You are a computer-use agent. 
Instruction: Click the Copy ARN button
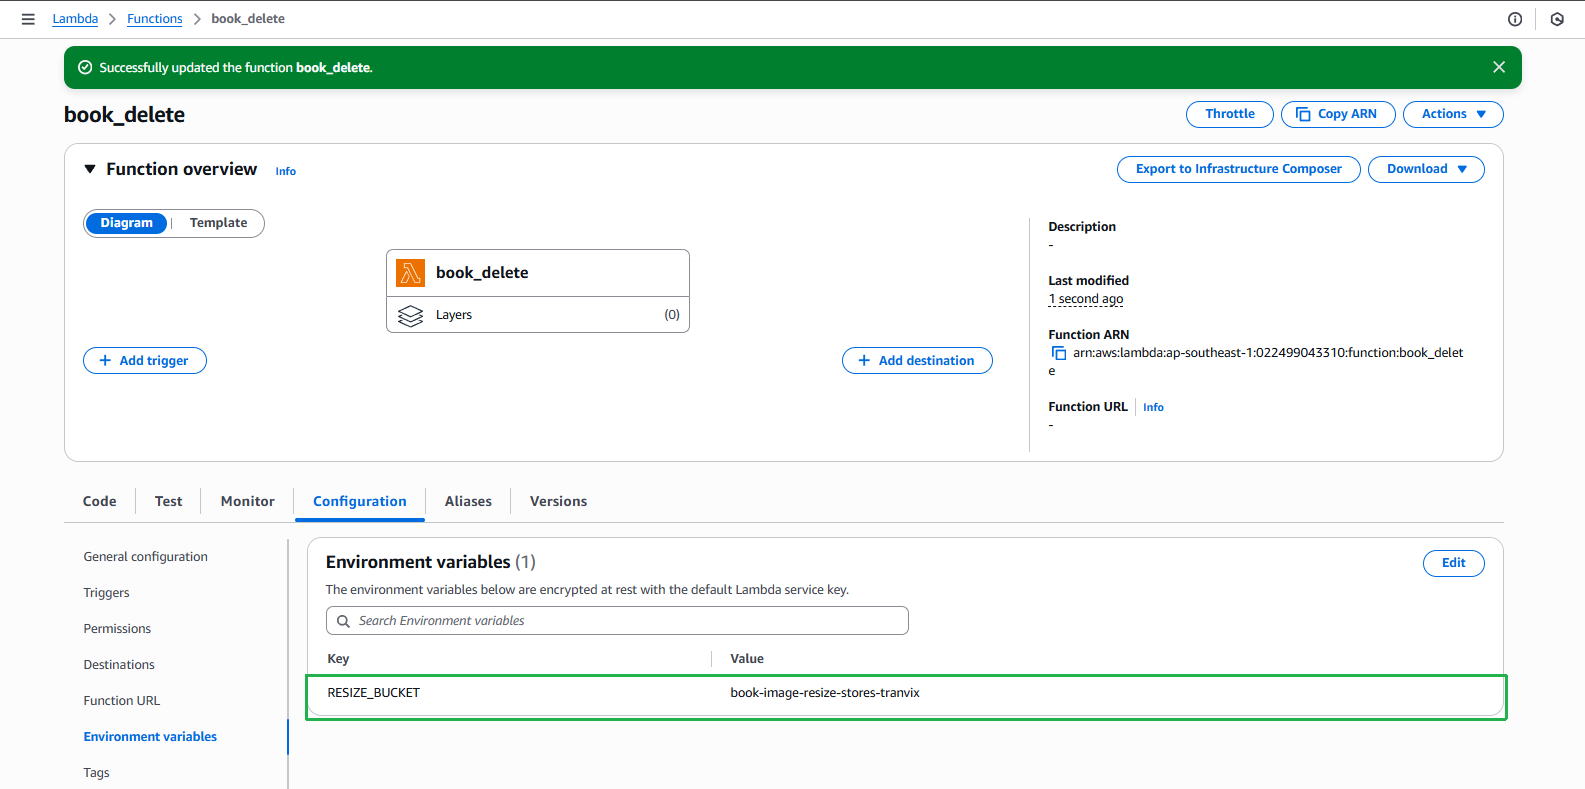(1338, 114)
